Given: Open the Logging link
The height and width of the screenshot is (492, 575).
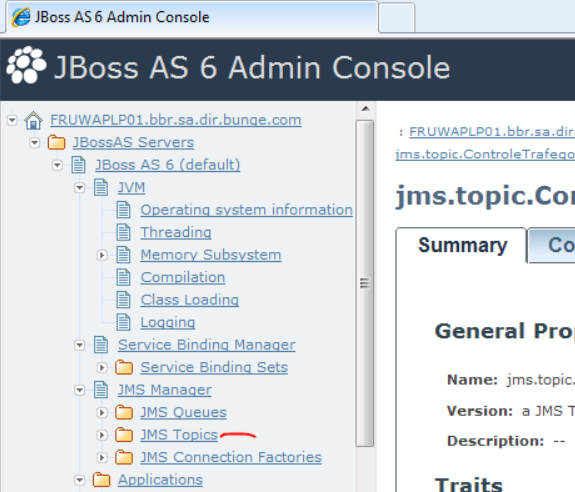Looking at the screenshot, I should pos(168,322).
